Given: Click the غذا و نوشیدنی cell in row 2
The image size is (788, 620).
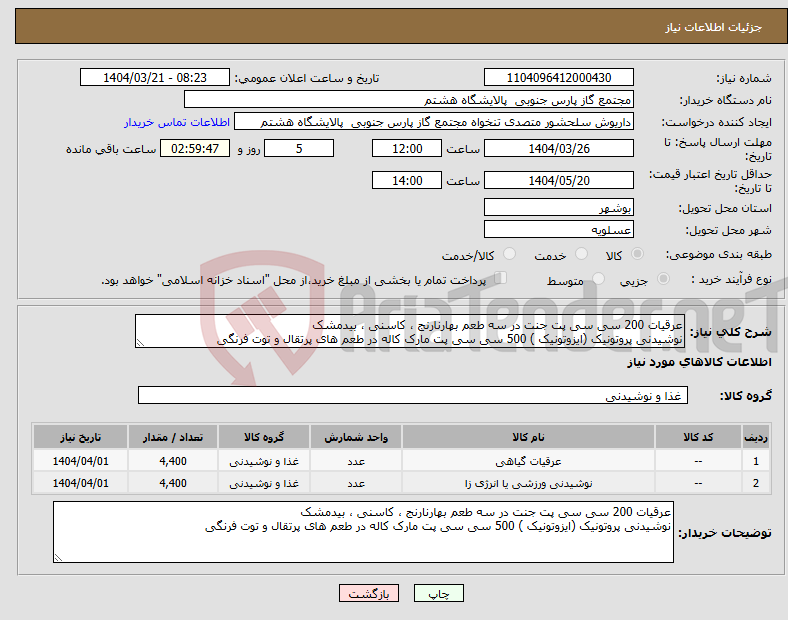Looking at the screenshot, I should (x=264, y=483).
